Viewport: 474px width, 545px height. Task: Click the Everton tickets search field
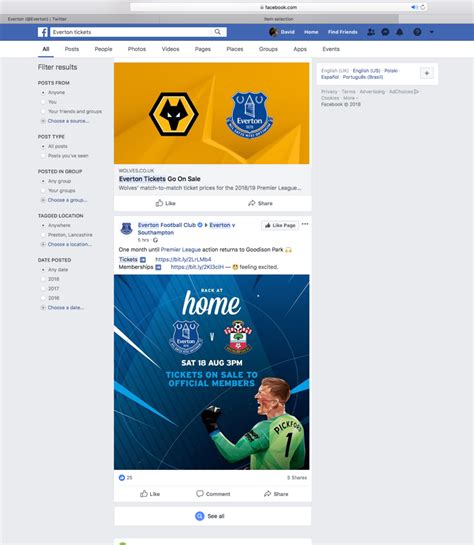pyautogui.click(x=132, y=32)
